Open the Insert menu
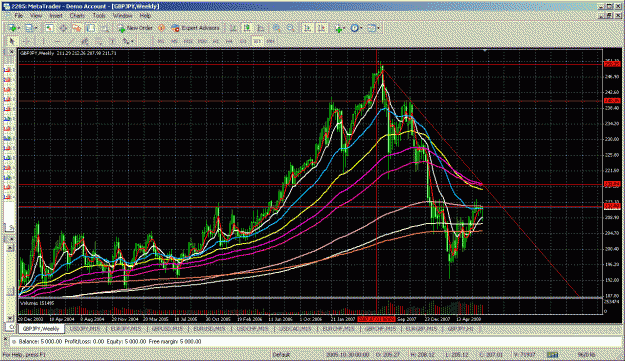 click(x=56, y=16)
